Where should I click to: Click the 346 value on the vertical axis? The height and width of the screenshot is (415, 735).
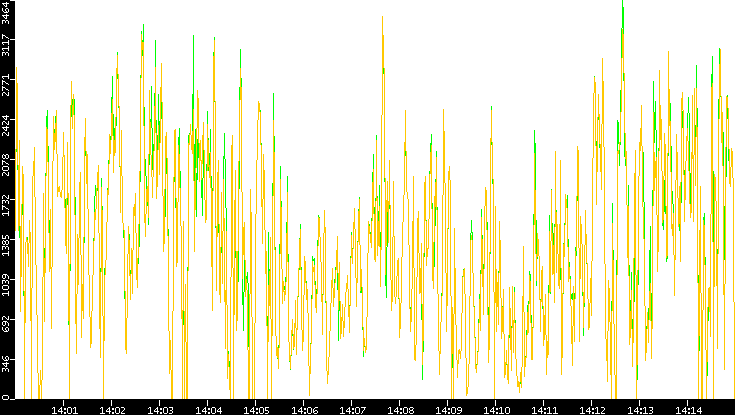pyautogui.click(x=6, y=363)
